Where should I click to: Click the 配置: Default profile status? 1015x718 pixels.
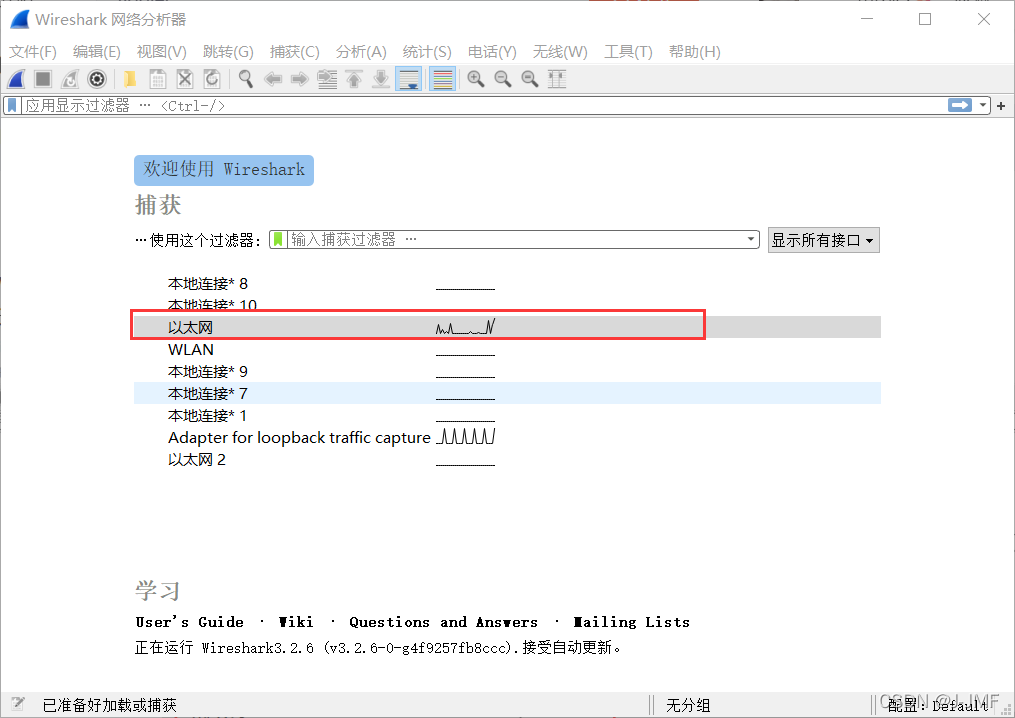coord(938,705)
